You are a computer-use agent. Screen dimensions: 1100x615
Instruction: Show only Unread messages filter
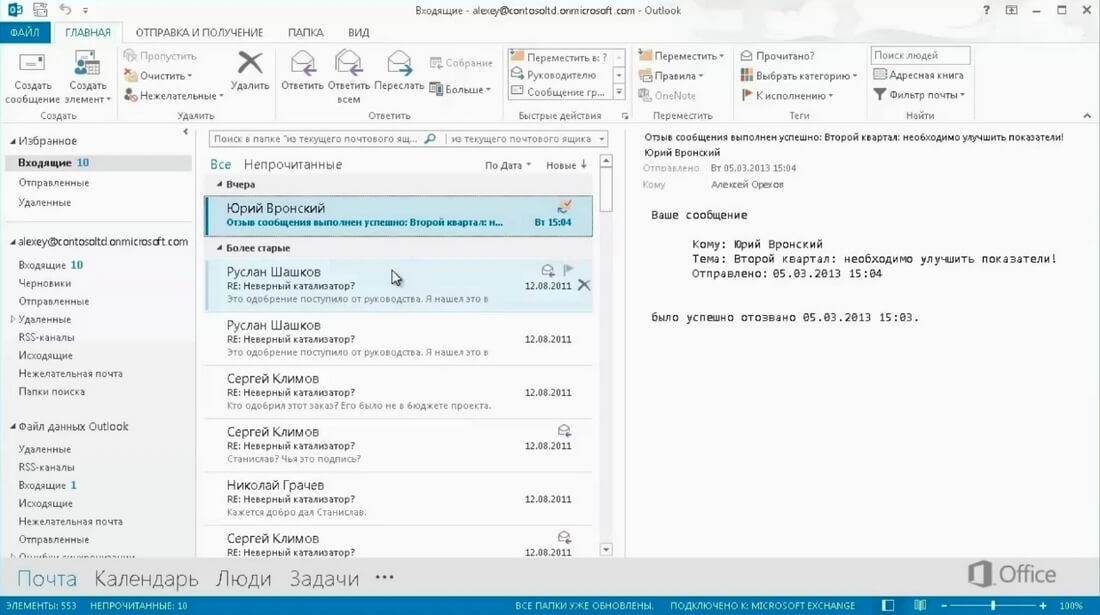292,165
